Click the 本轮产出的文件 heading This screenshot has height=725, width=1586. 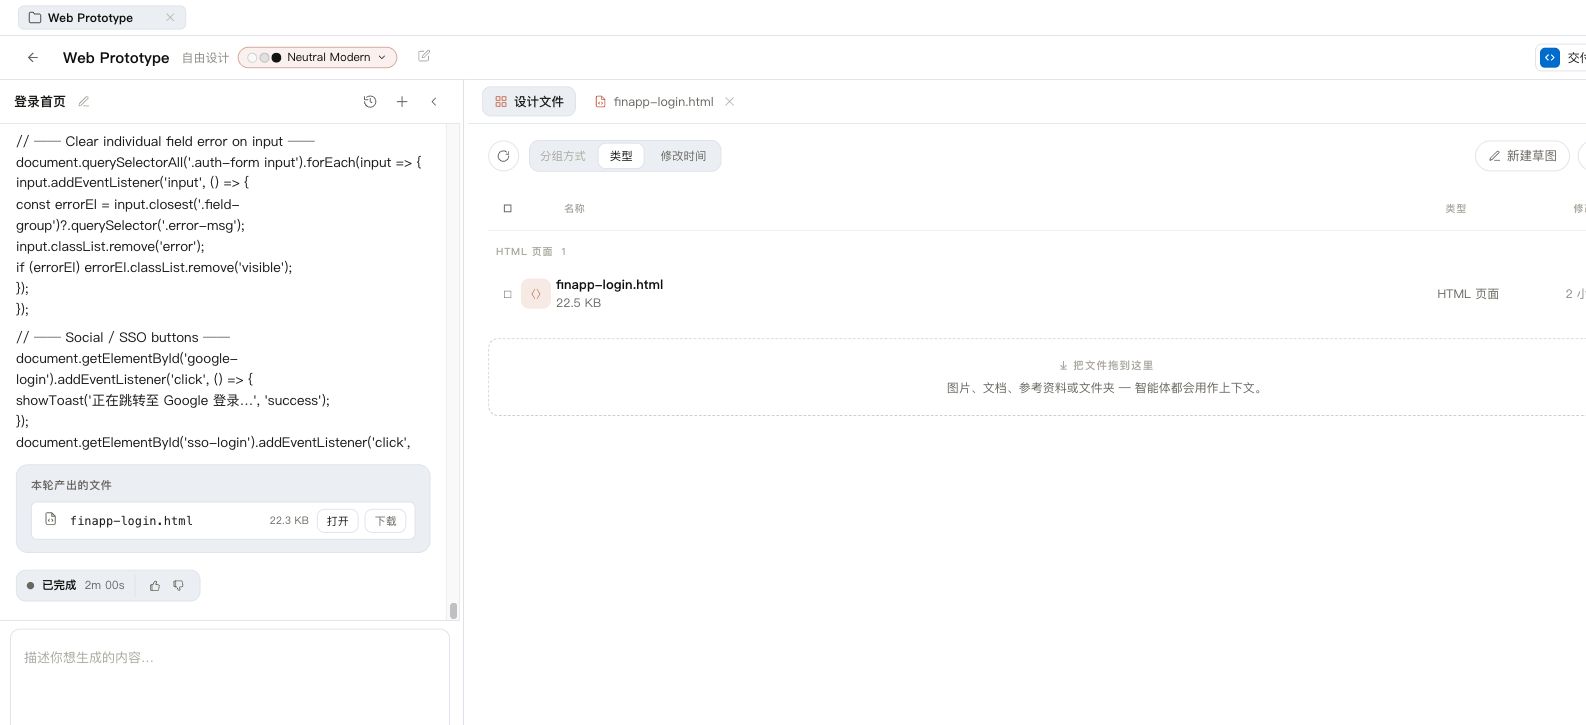click(x=71, y=485)
